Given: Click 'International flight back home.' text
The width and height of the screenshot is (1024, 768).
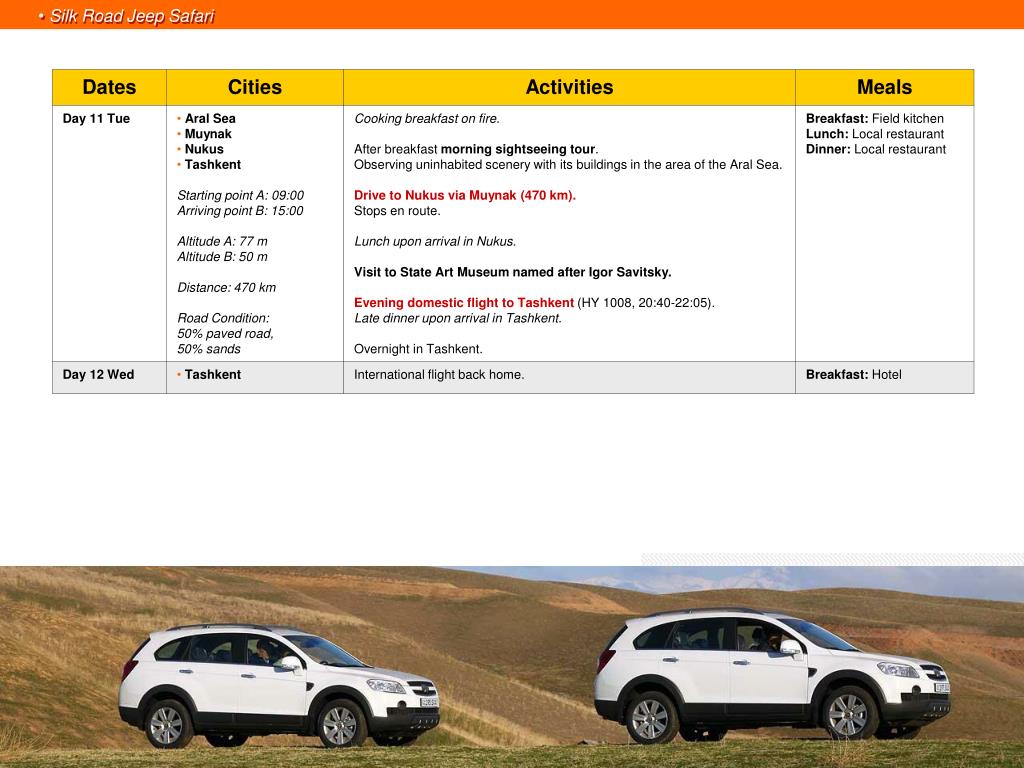Looking at the screenshot, I should [439, 374].
